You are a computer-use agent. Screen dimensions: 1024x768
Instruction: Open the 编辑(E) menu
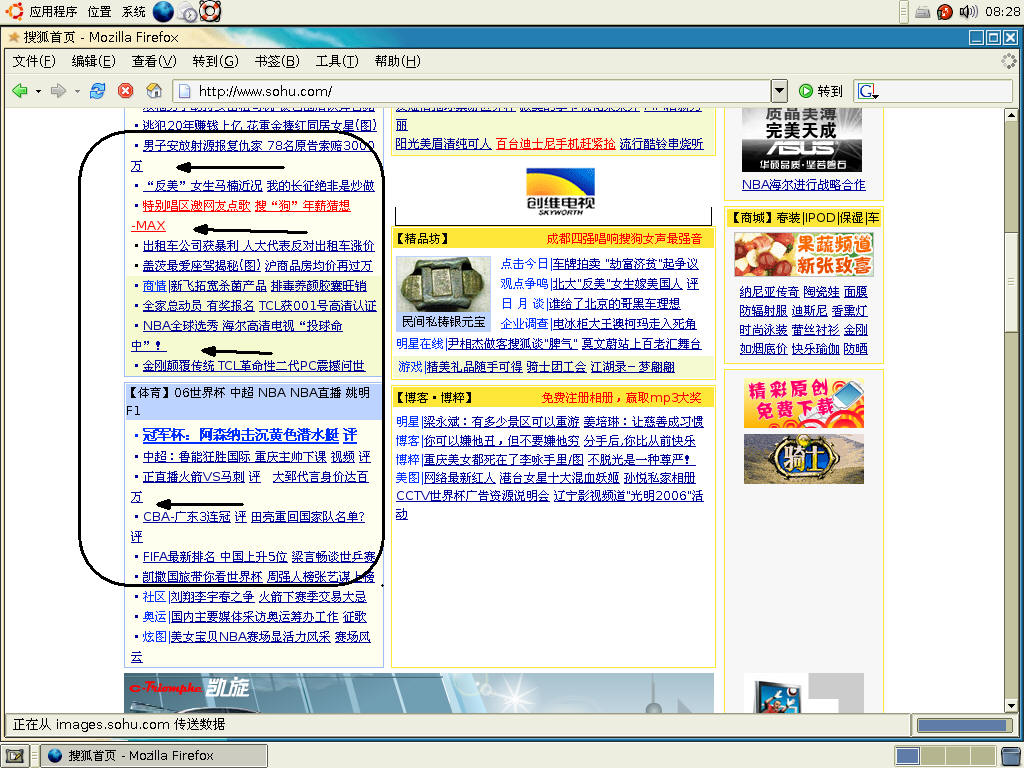click(x=93, y=61)
